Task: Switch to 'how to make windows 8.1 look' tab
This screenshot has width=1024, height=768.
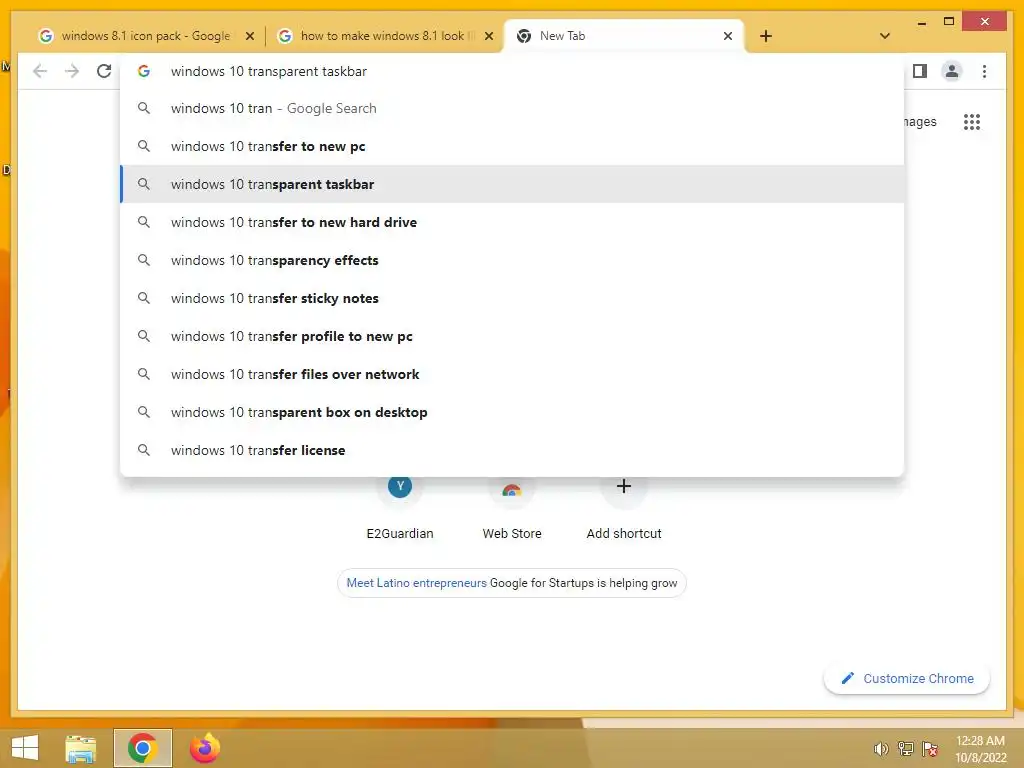Action: pos(384,36)
